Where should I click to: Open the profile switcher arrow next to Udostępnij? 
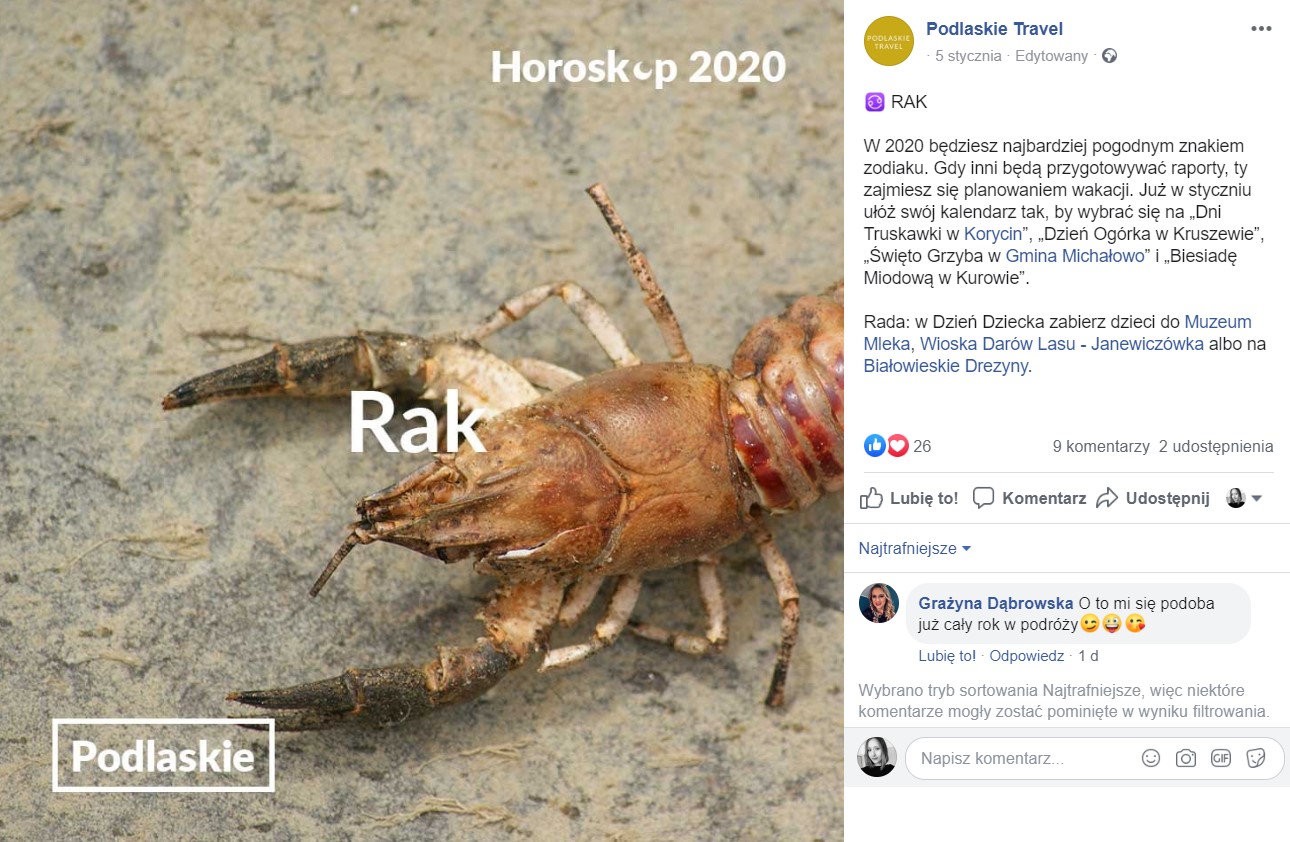pos(1245,498)
